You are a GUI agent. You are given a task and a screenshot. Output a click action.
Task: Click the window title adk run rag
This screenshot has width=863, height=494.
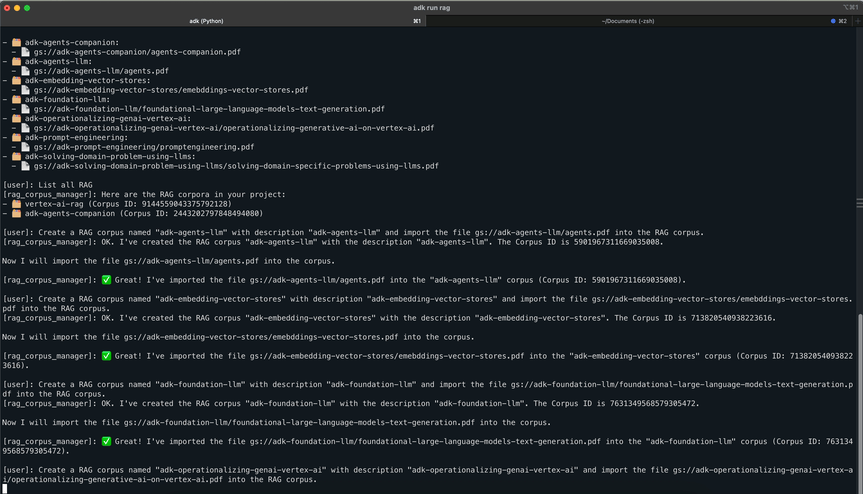tap(432, 8)
